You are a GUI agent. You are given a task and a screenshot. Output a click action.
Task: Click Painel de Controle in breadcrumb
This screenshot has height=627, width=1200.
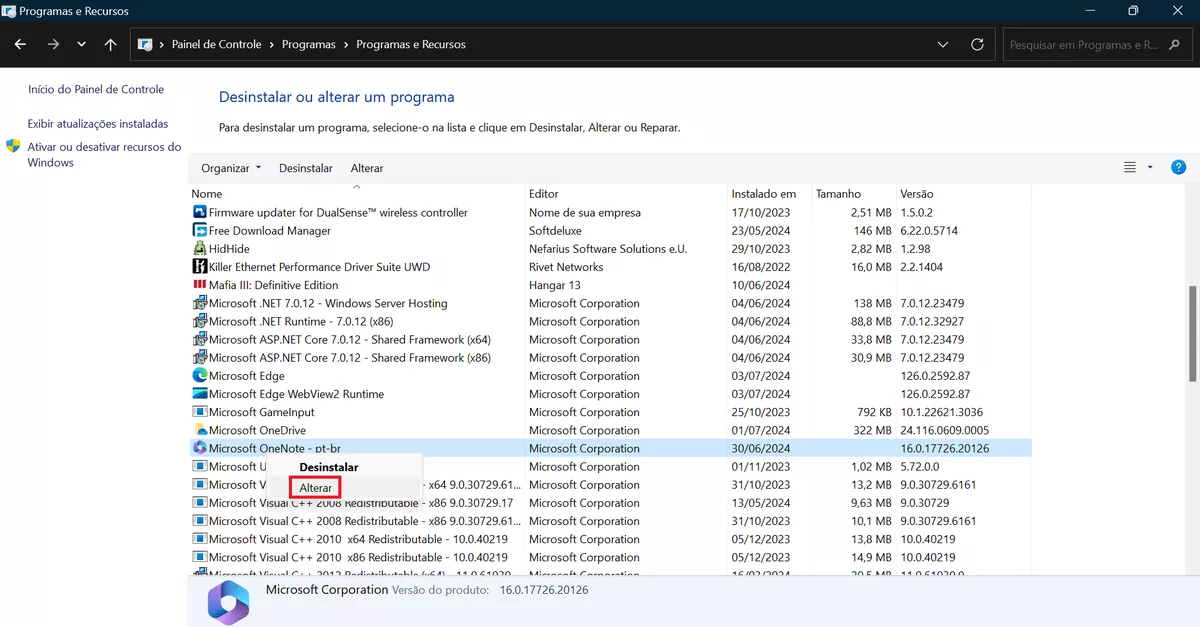216,45
